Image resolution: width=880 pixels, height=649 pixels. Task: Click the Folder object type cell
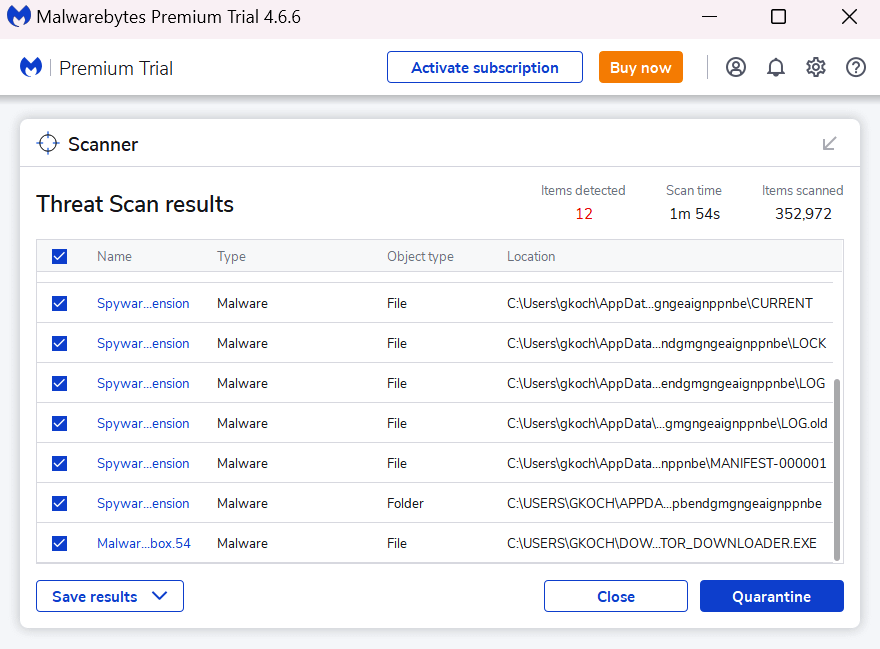(x=405, y=504)
